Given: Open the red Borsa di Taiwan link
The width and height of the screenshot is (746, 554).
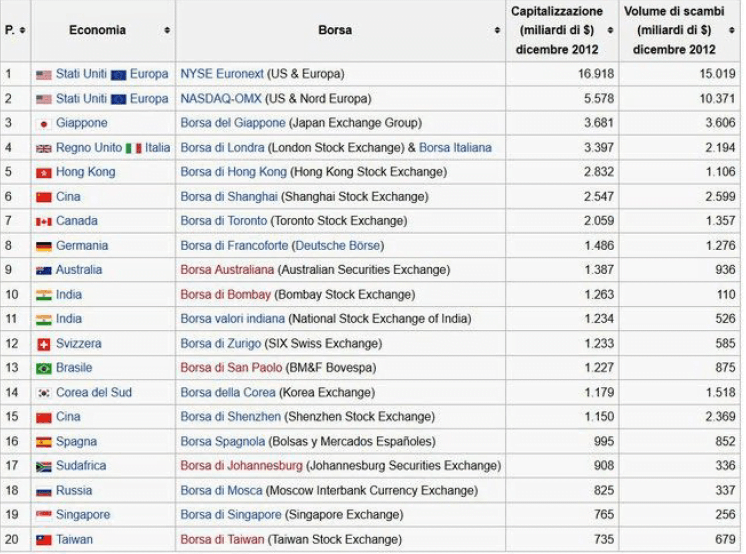Looking at the screenshot, I should (x=222, y=540).
